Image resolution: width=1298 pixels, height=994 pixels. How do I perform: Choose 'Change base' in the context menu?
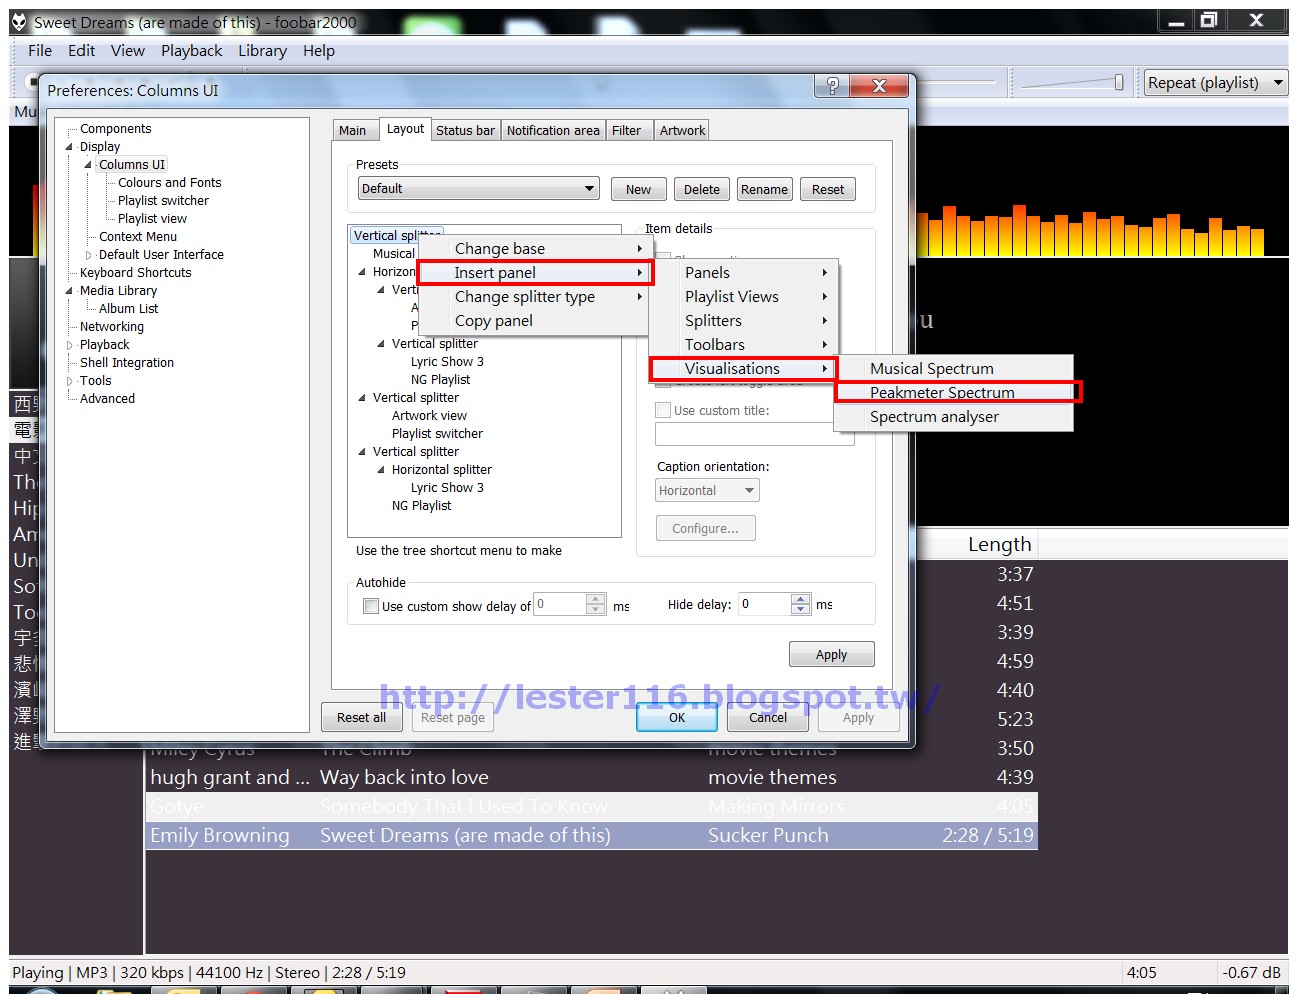533,249
